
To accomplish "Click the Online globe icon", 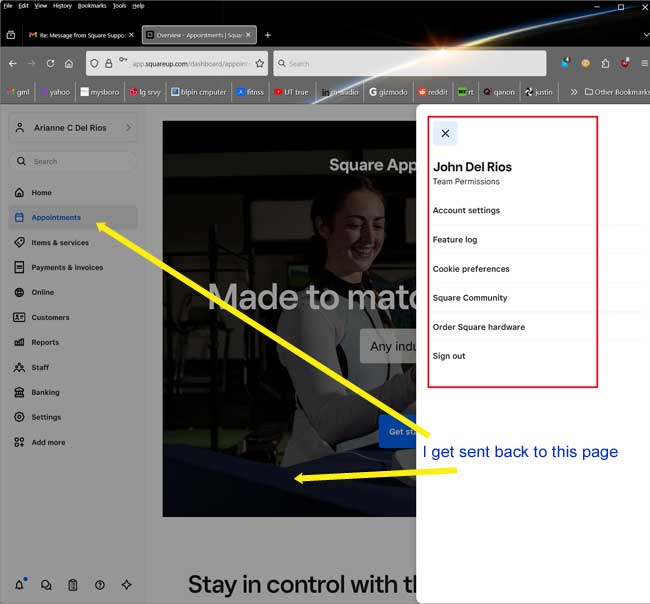I will coord(19,292).
